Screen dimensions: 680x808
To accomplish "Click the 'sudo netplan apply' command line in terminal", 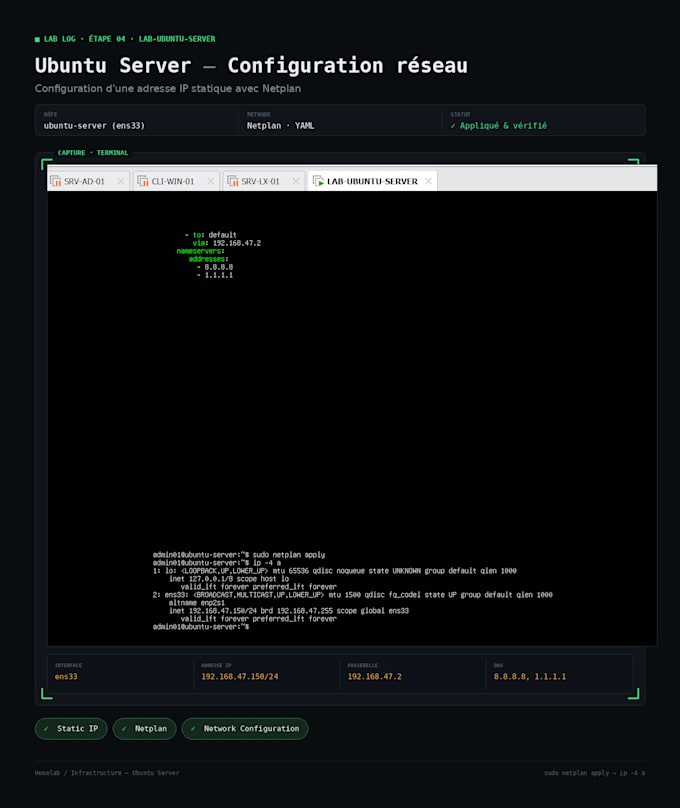I will (x=239, y=555).
